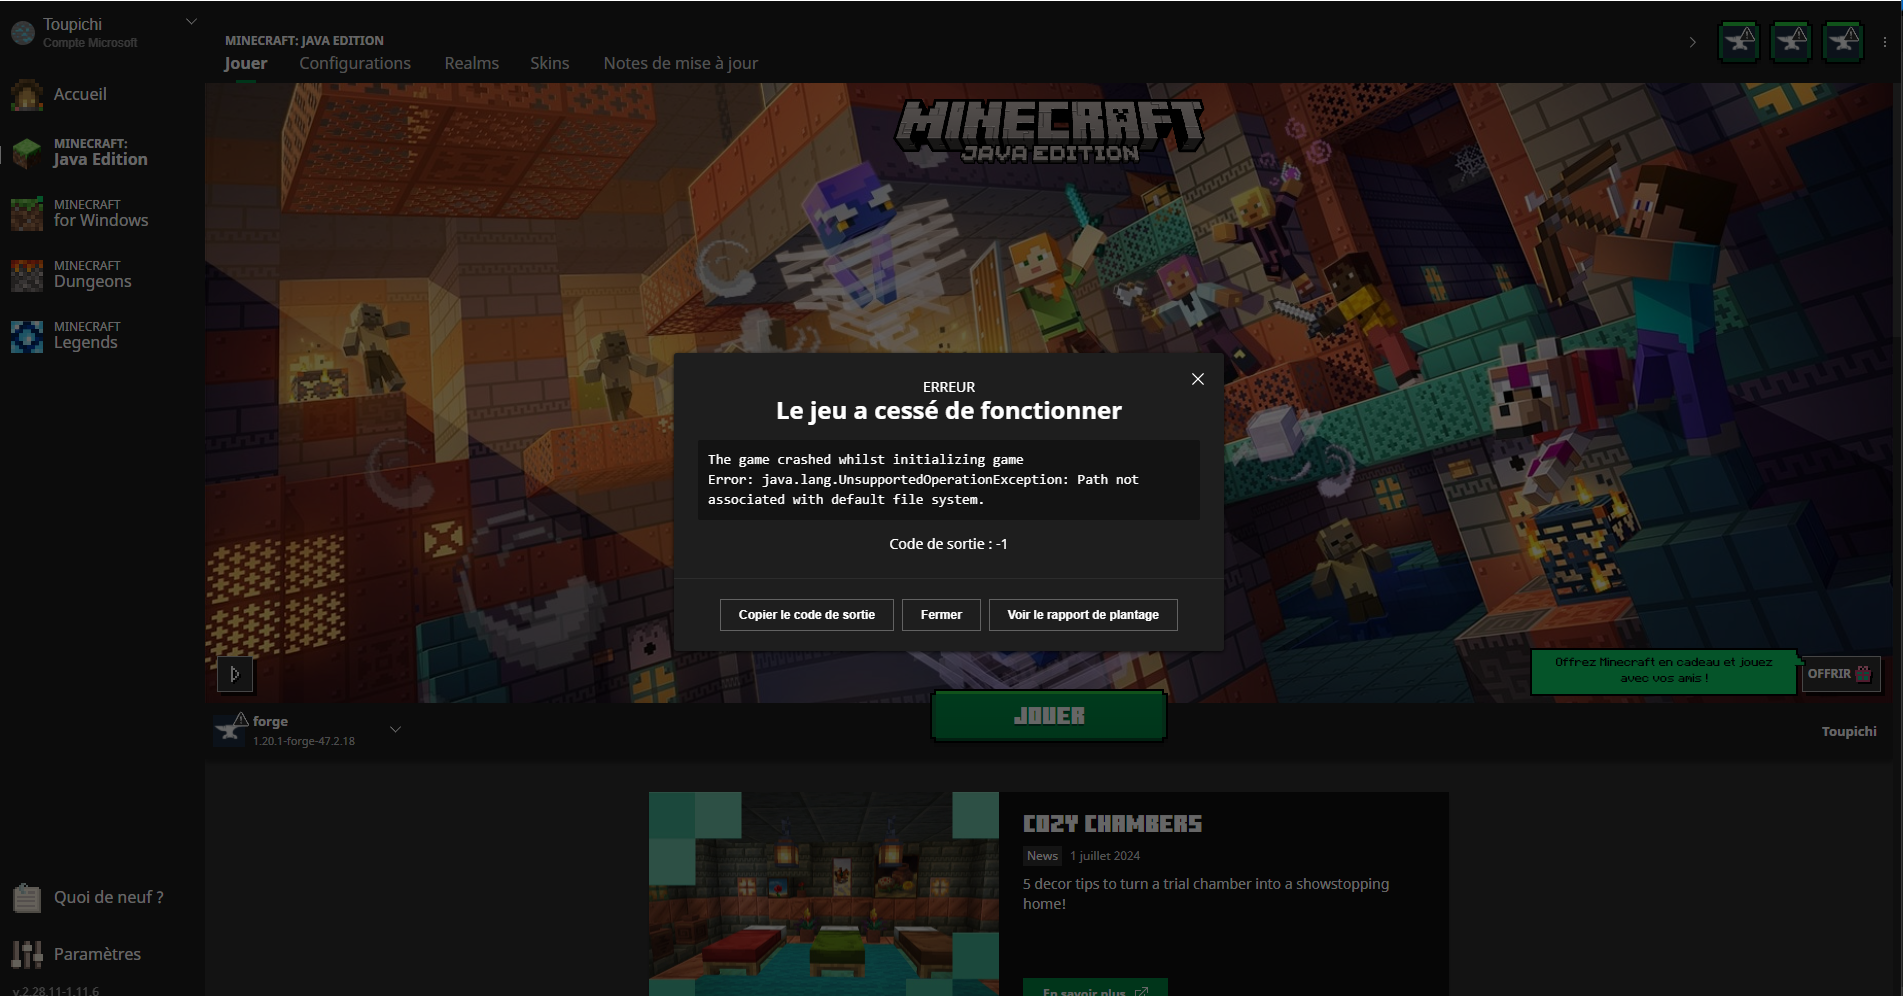Click "Offrez Minecraft en cadeau" promo text
The image size is (1903, 996).
[x=1664, y=670]
